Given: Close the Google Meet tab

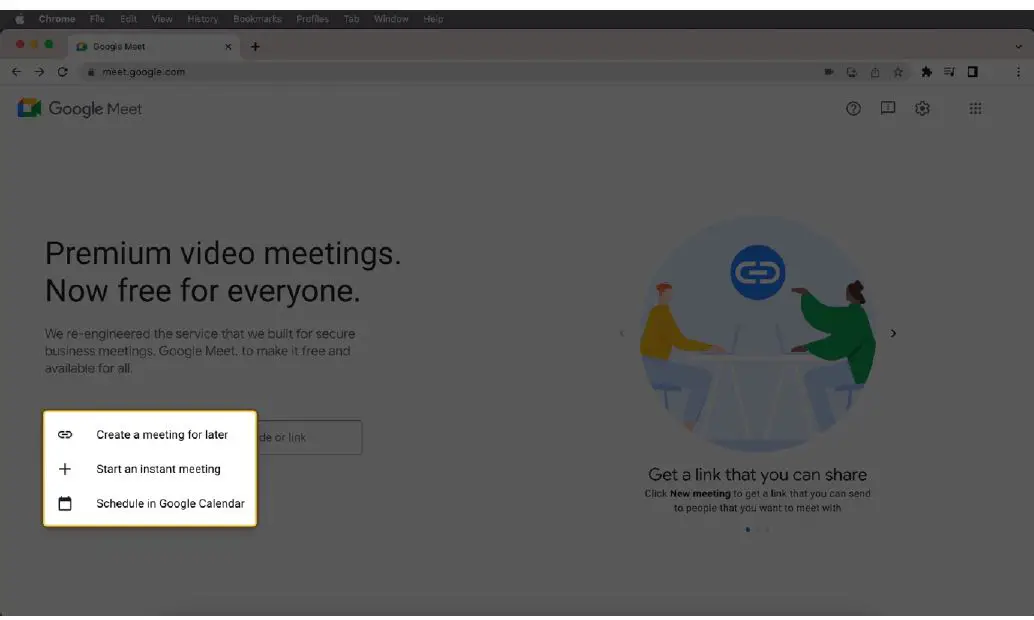Looking at the screenshot, I should 228,46.
